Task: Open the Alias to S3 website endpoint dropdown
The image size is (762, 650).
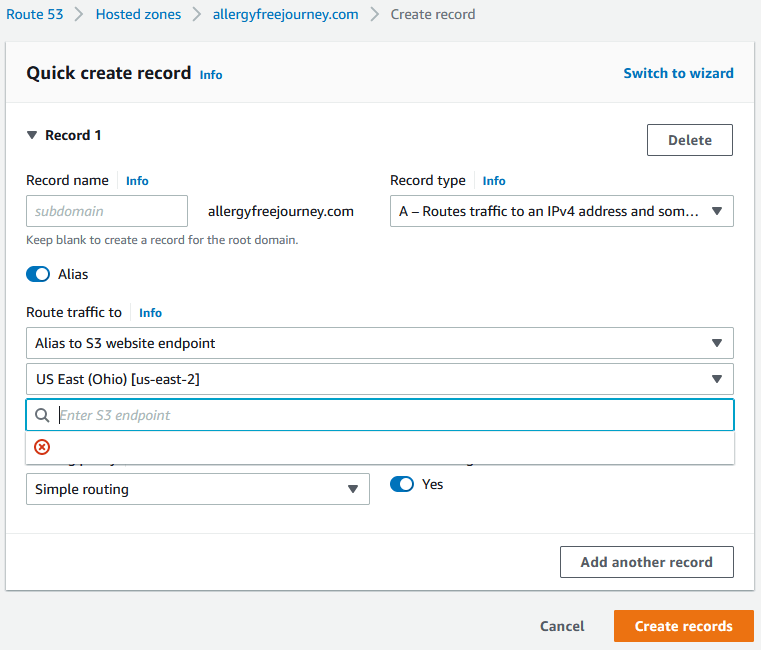Action: [x=379, y=343]
